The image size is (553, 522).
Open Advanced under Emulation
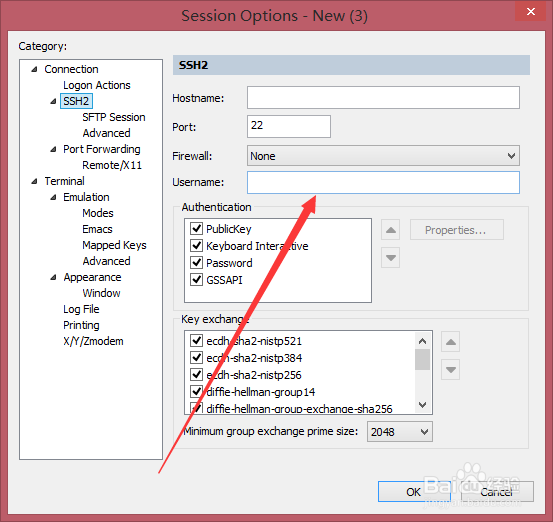pyautogui.click(x=106, y=261)
